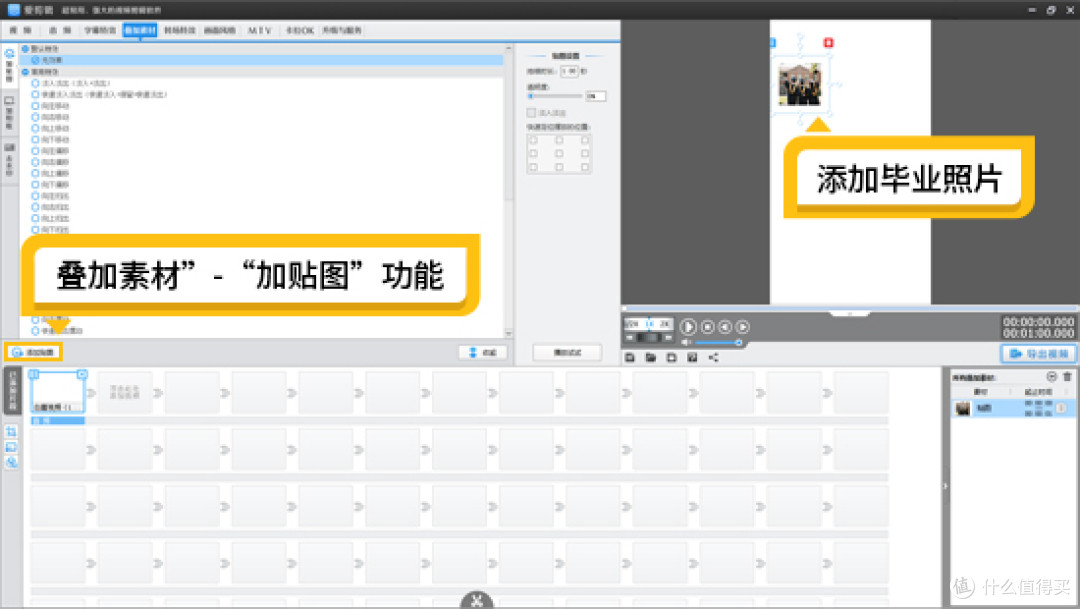Step to next frame in player
The image size is (1080, 609).
[x=742, y=327]
